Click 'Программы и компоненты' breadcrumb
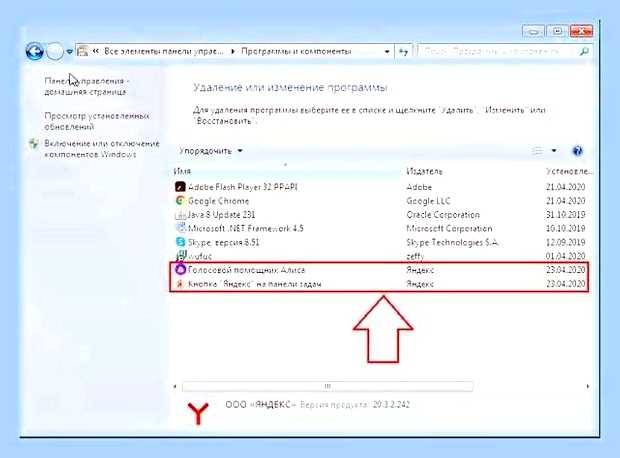Image resolution: width=620 pixels, height=458 pixels. pyautogui.click(x=296, y=51)
